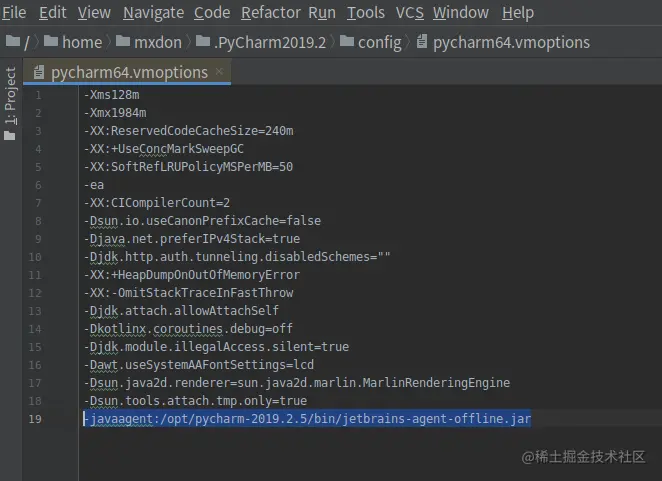The image size is (662, 481).
Task: Click the illegalAccess.silent=true line
Action: 216,347
